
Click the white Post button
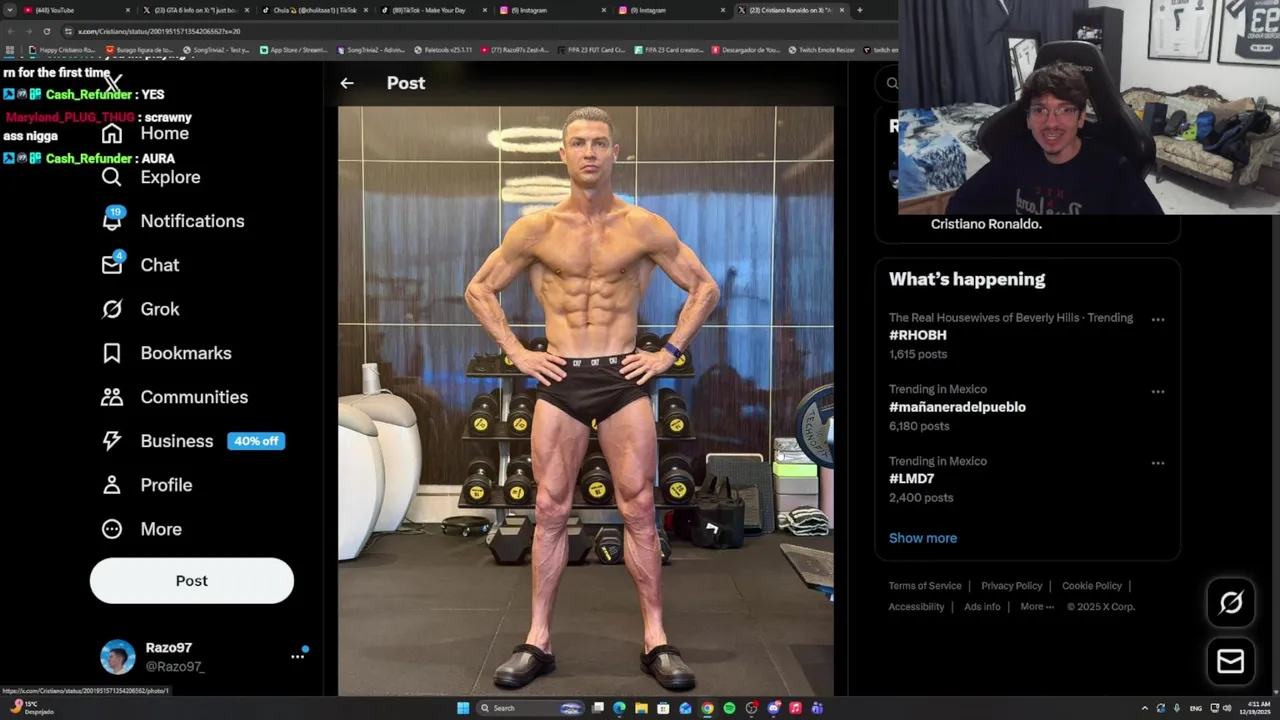[192, 581]
